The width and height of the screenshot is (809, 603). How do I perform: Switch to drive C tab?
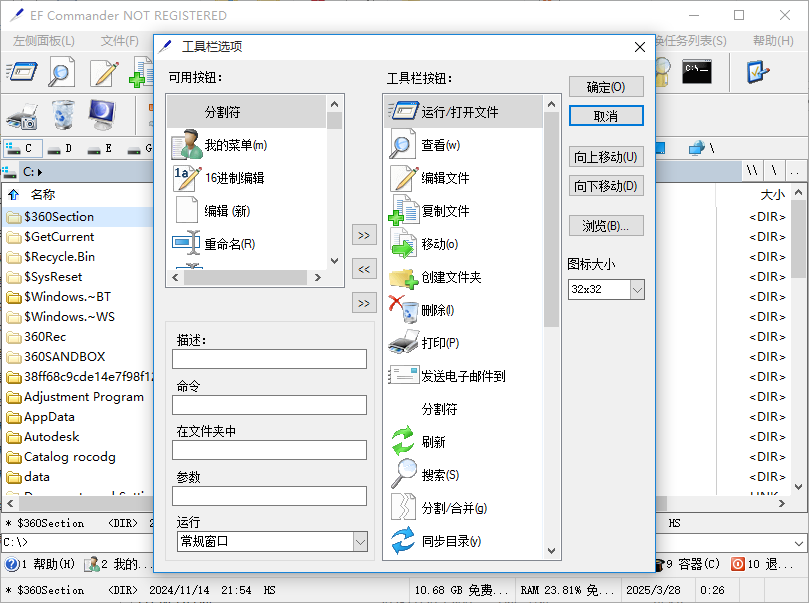pyautogui.click(x=23, y=149)
